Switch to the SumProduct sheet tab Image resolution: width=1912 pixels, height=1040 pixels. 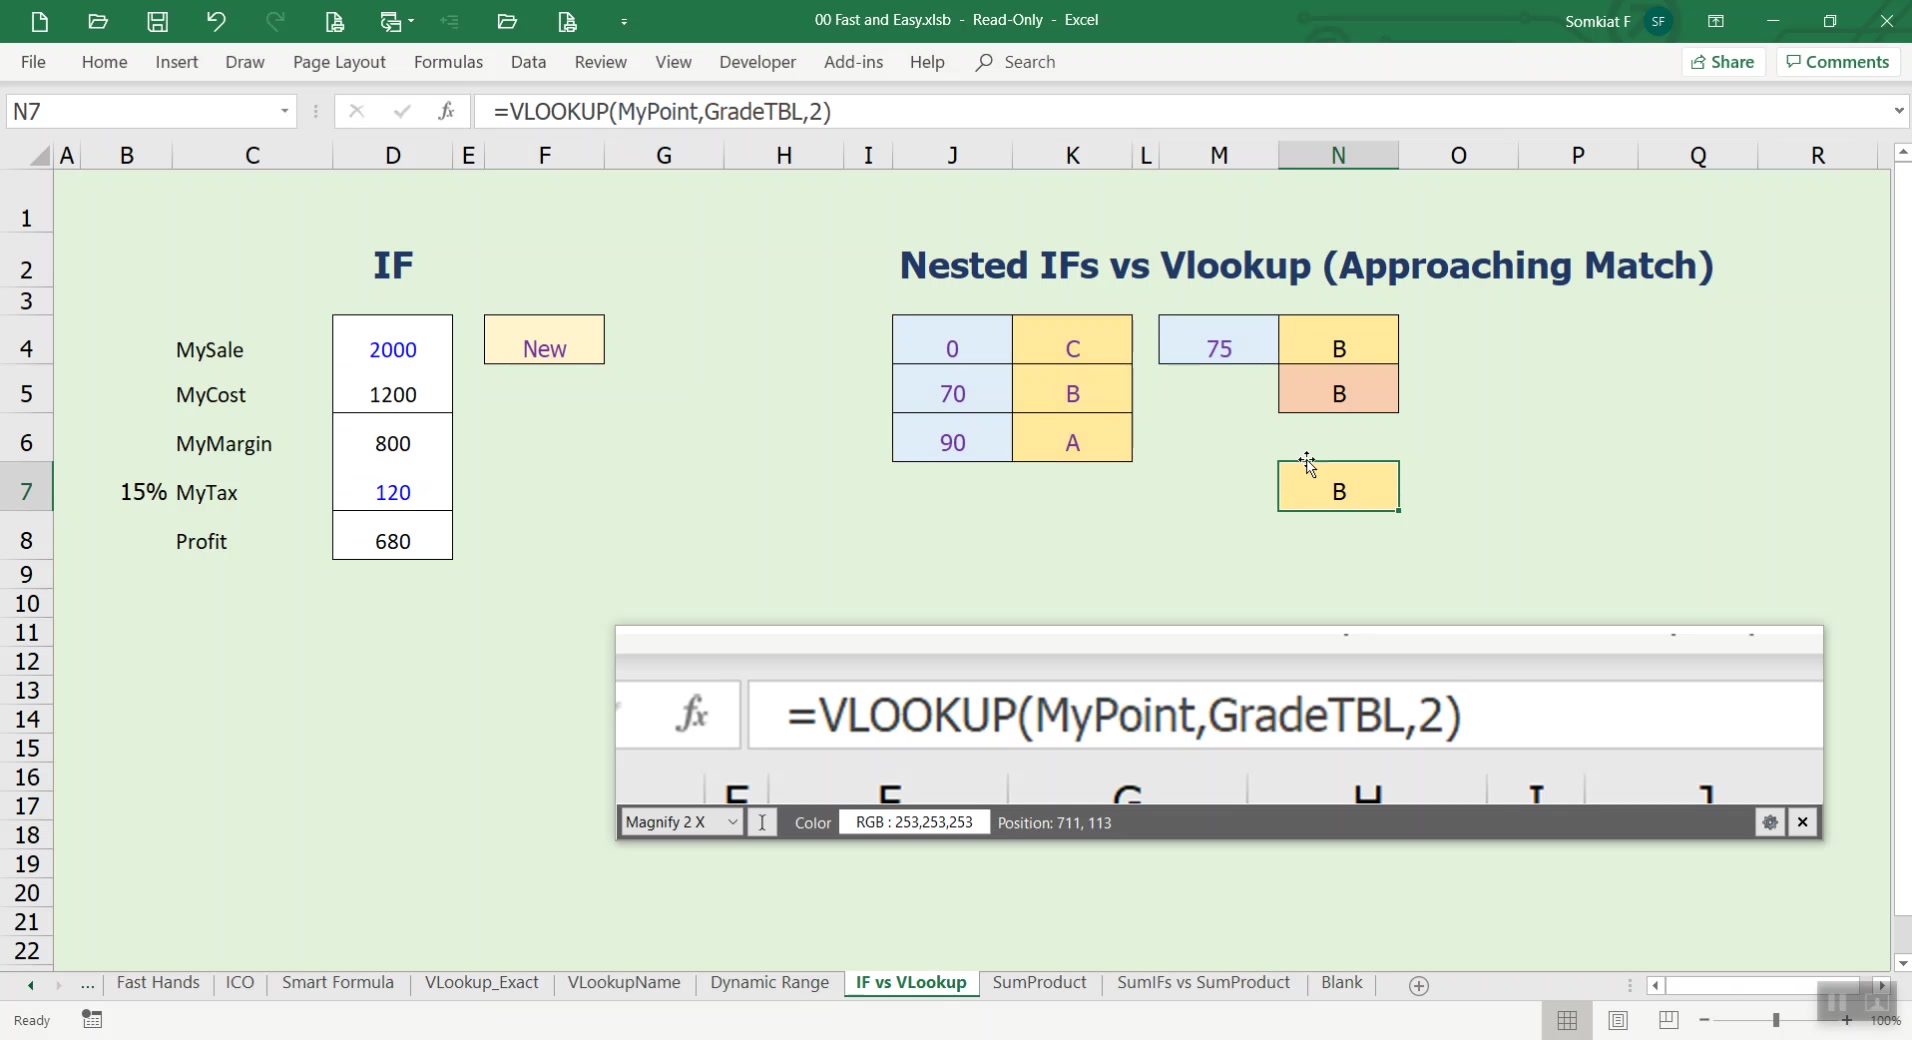[1039, 983]
